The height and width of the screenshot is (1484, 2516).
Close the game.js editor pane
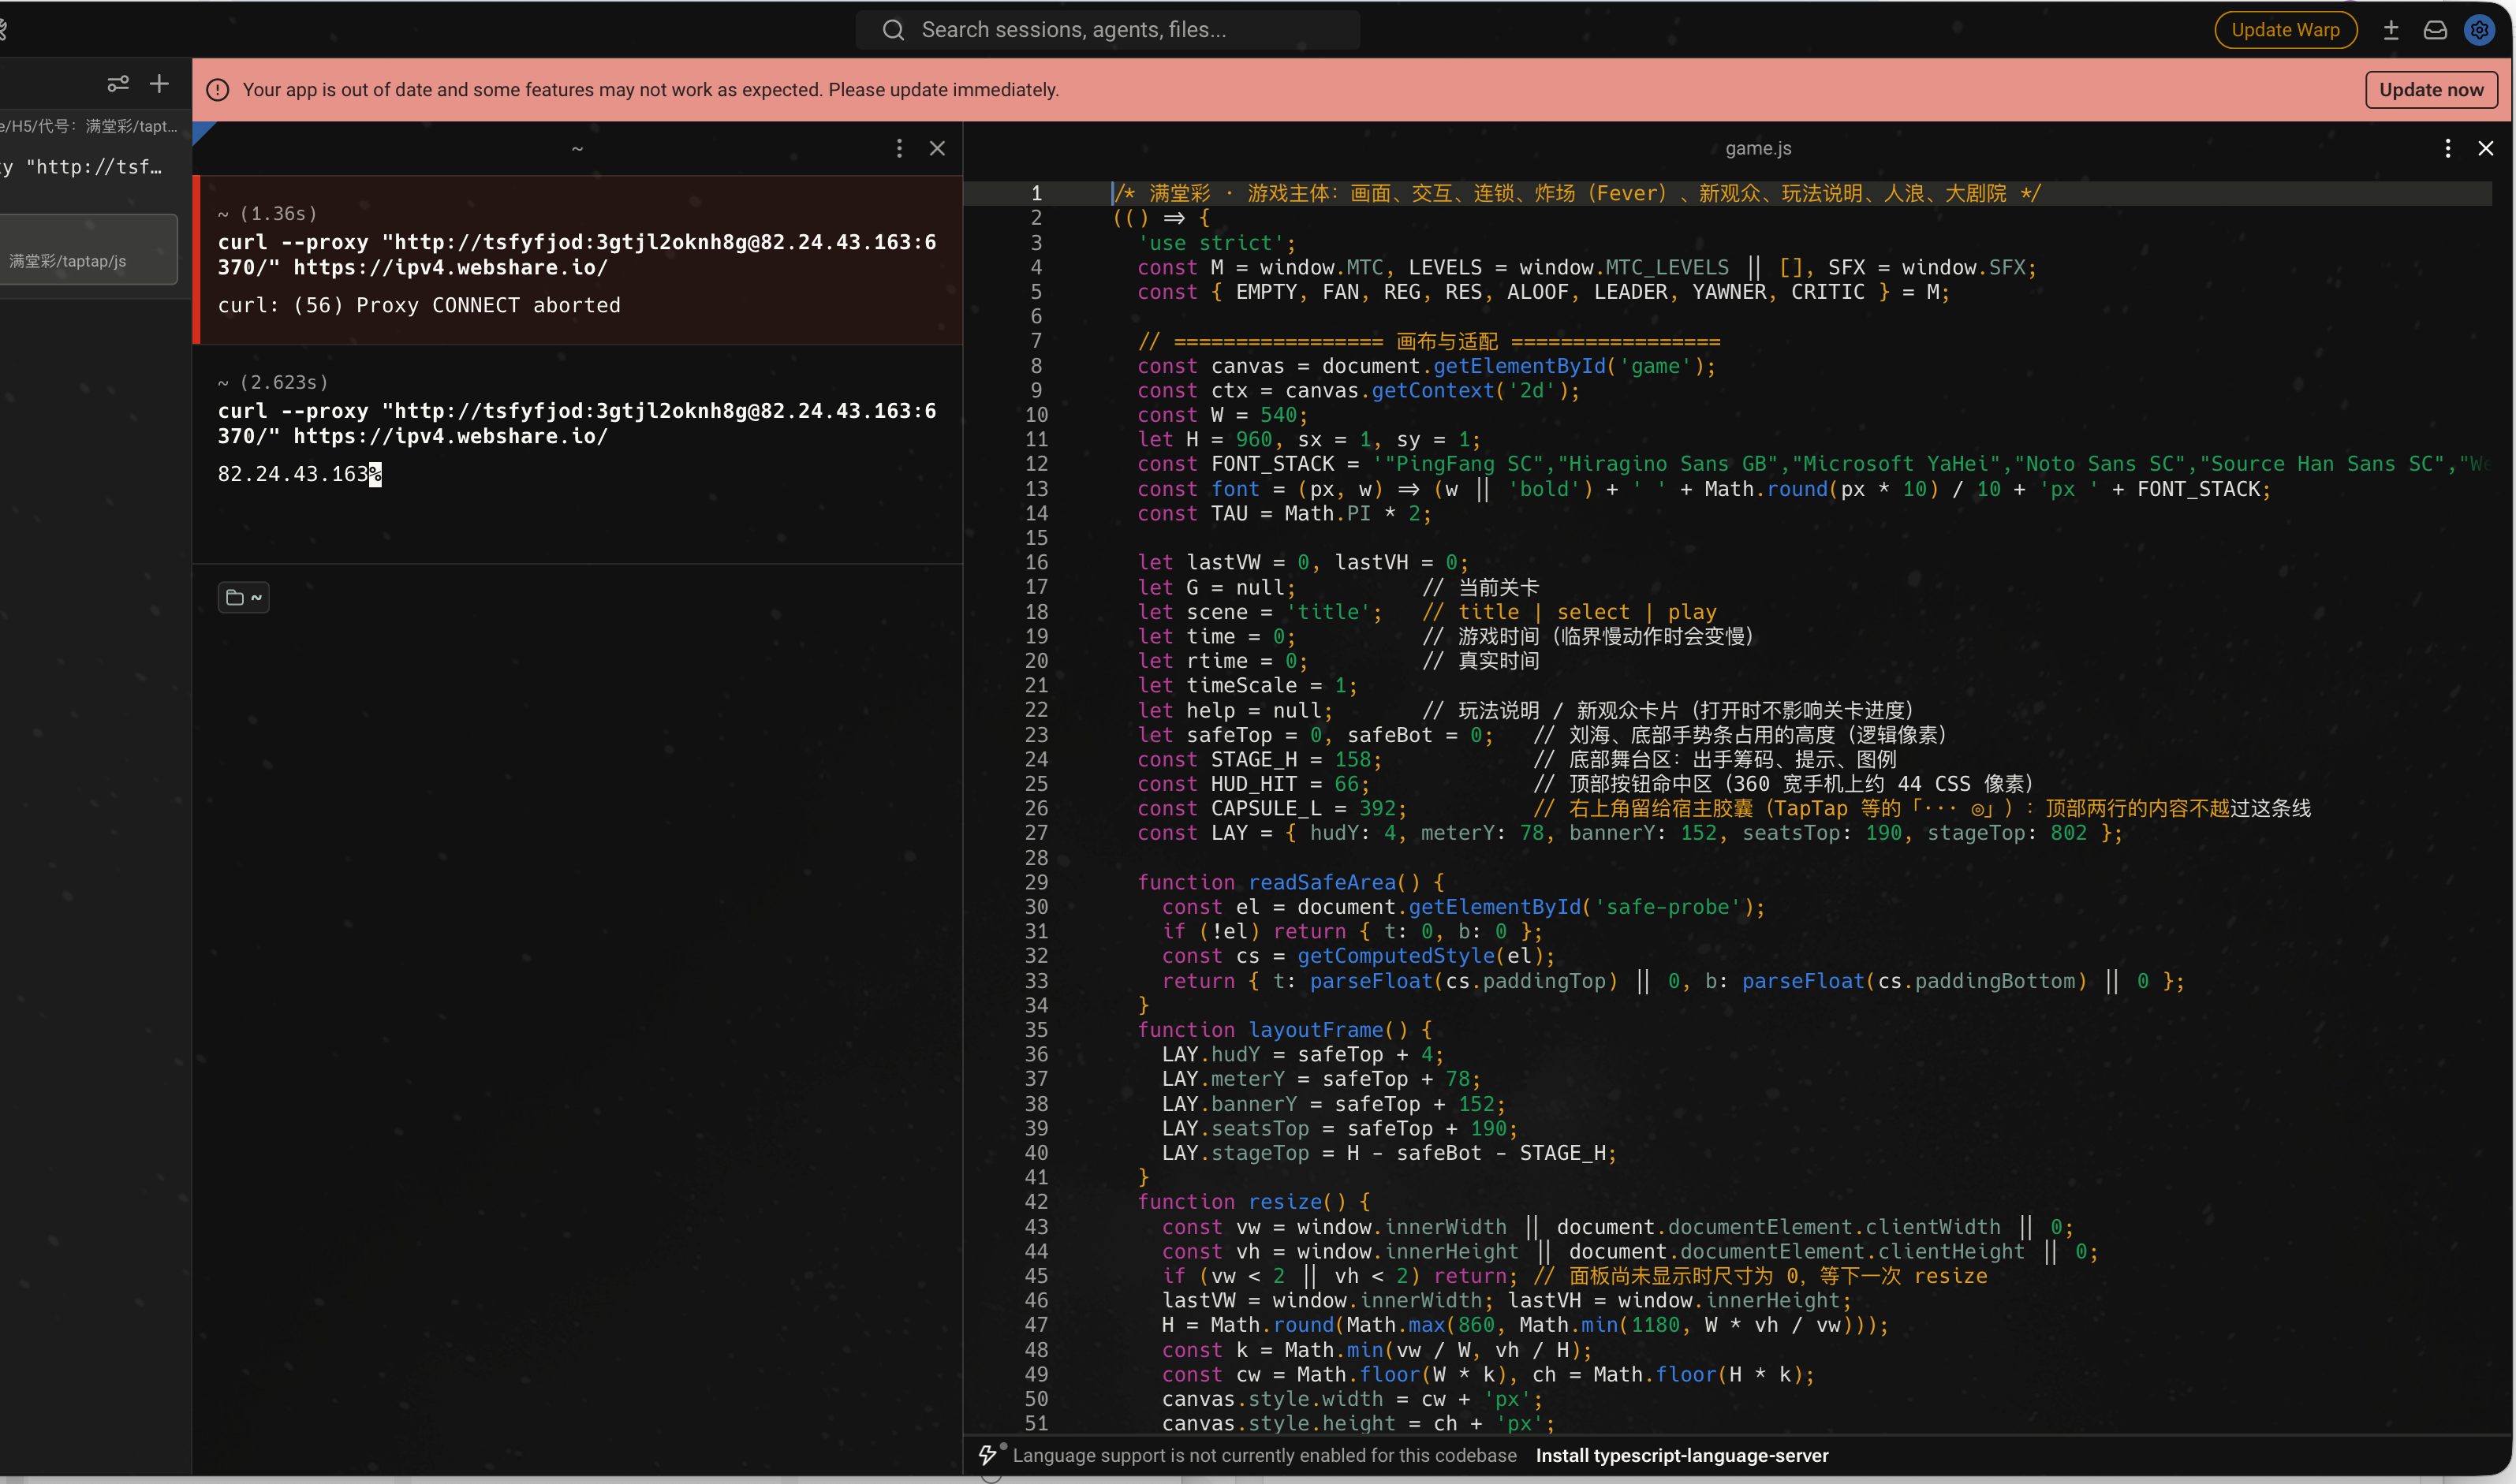point(2485,148)
